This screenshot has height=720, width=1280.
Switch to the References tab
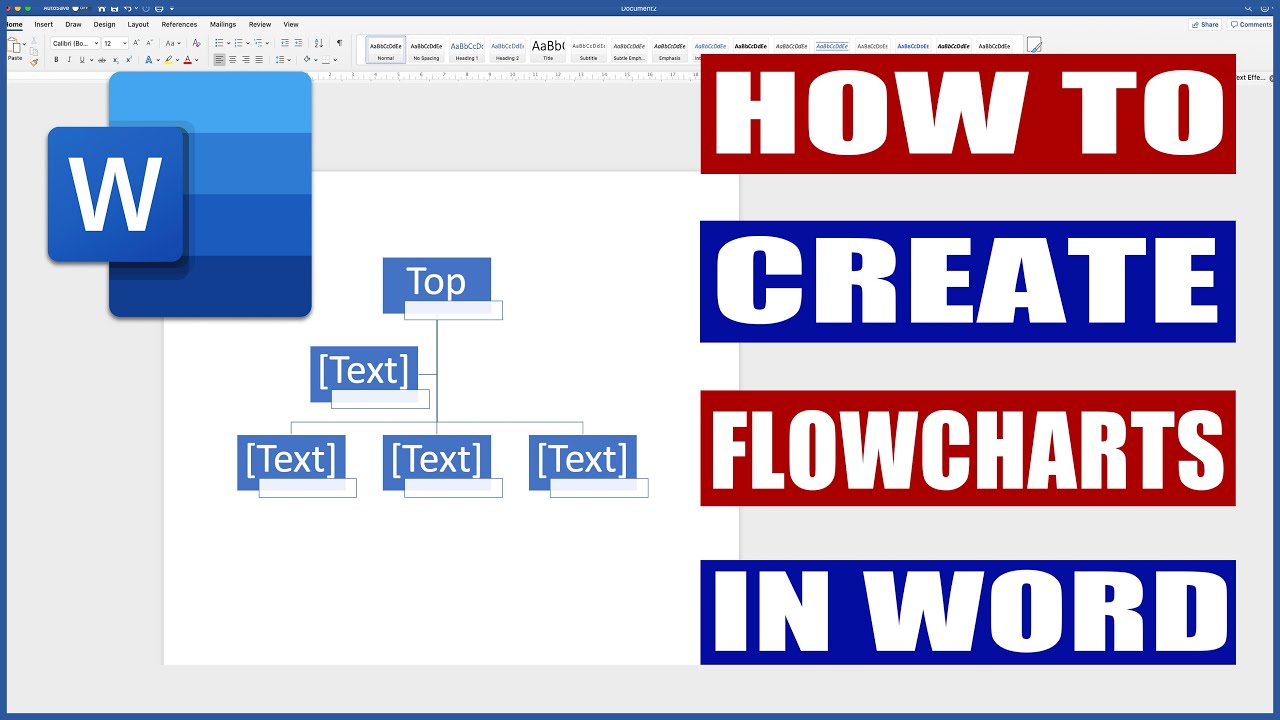click(x=179, y=24)
